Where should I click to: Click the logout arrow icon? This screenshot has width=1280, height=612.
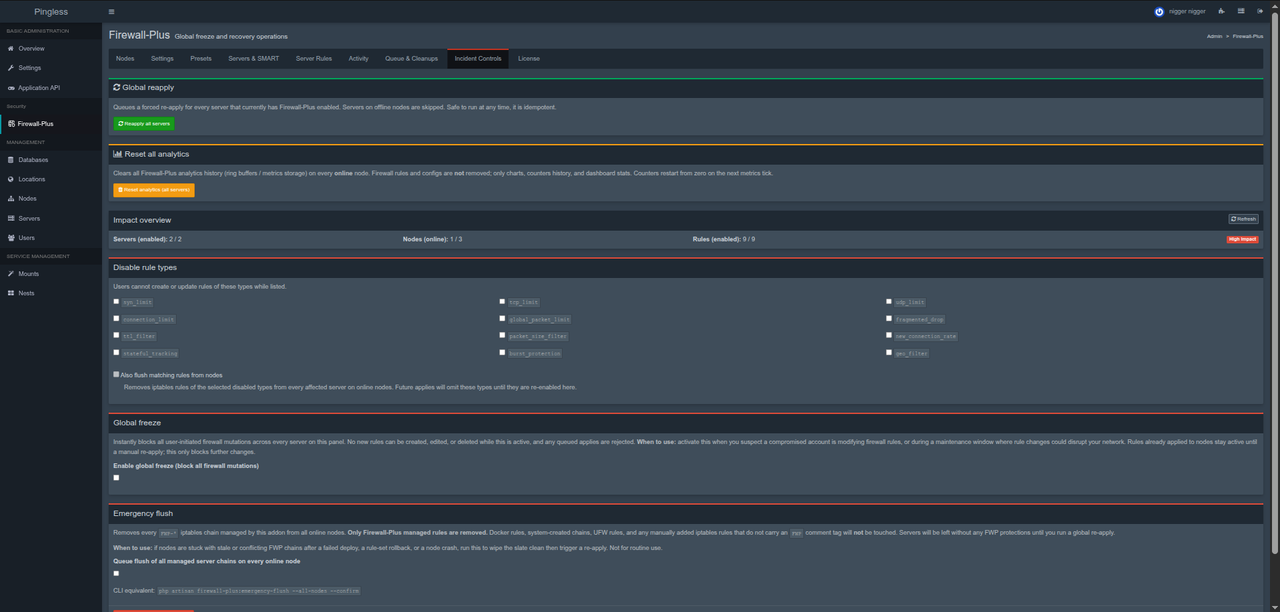[1260, 12]
